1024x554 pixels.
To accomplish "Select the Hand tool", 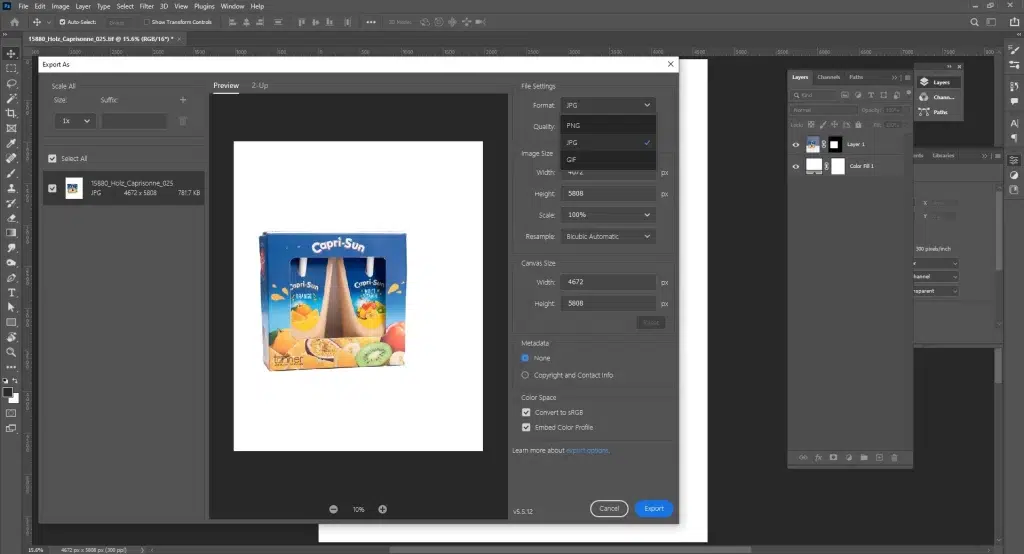I will [x=11, y=338].
